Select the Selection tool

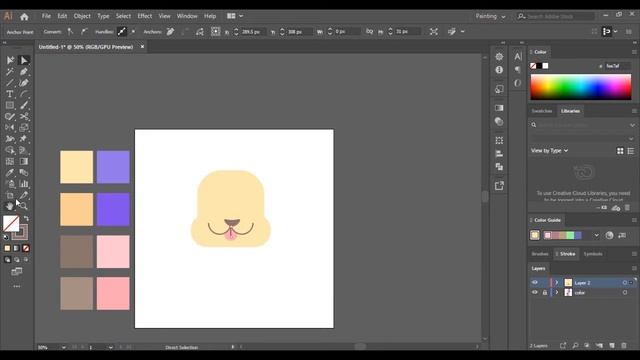10,60
